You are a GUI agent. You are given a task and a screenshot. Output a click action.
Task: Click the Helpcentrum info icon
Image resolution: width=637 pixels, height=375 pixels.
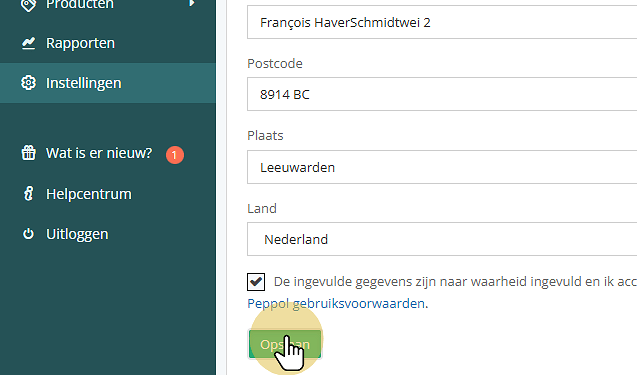28,194
